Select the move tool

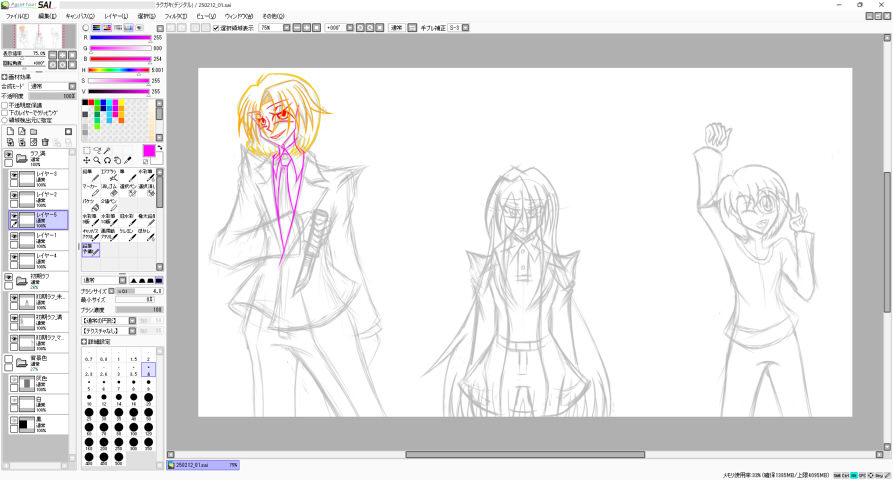coord(87,161)
